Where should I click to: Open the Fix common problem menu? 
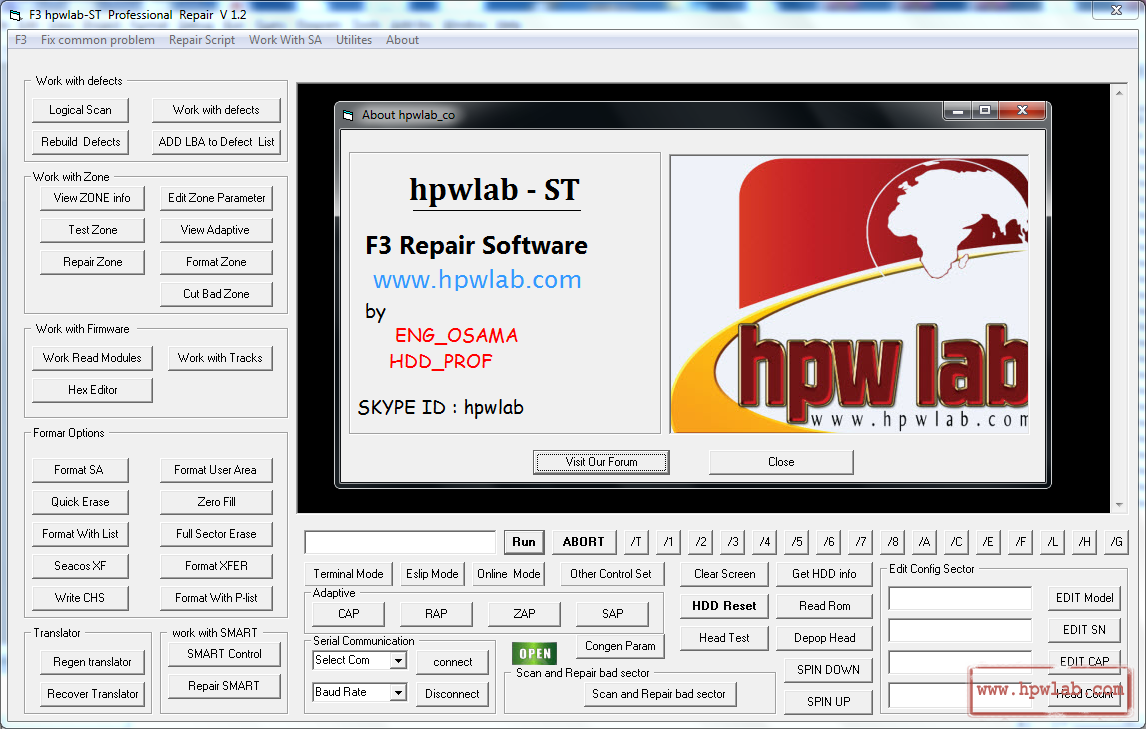[x=98, y=39]
